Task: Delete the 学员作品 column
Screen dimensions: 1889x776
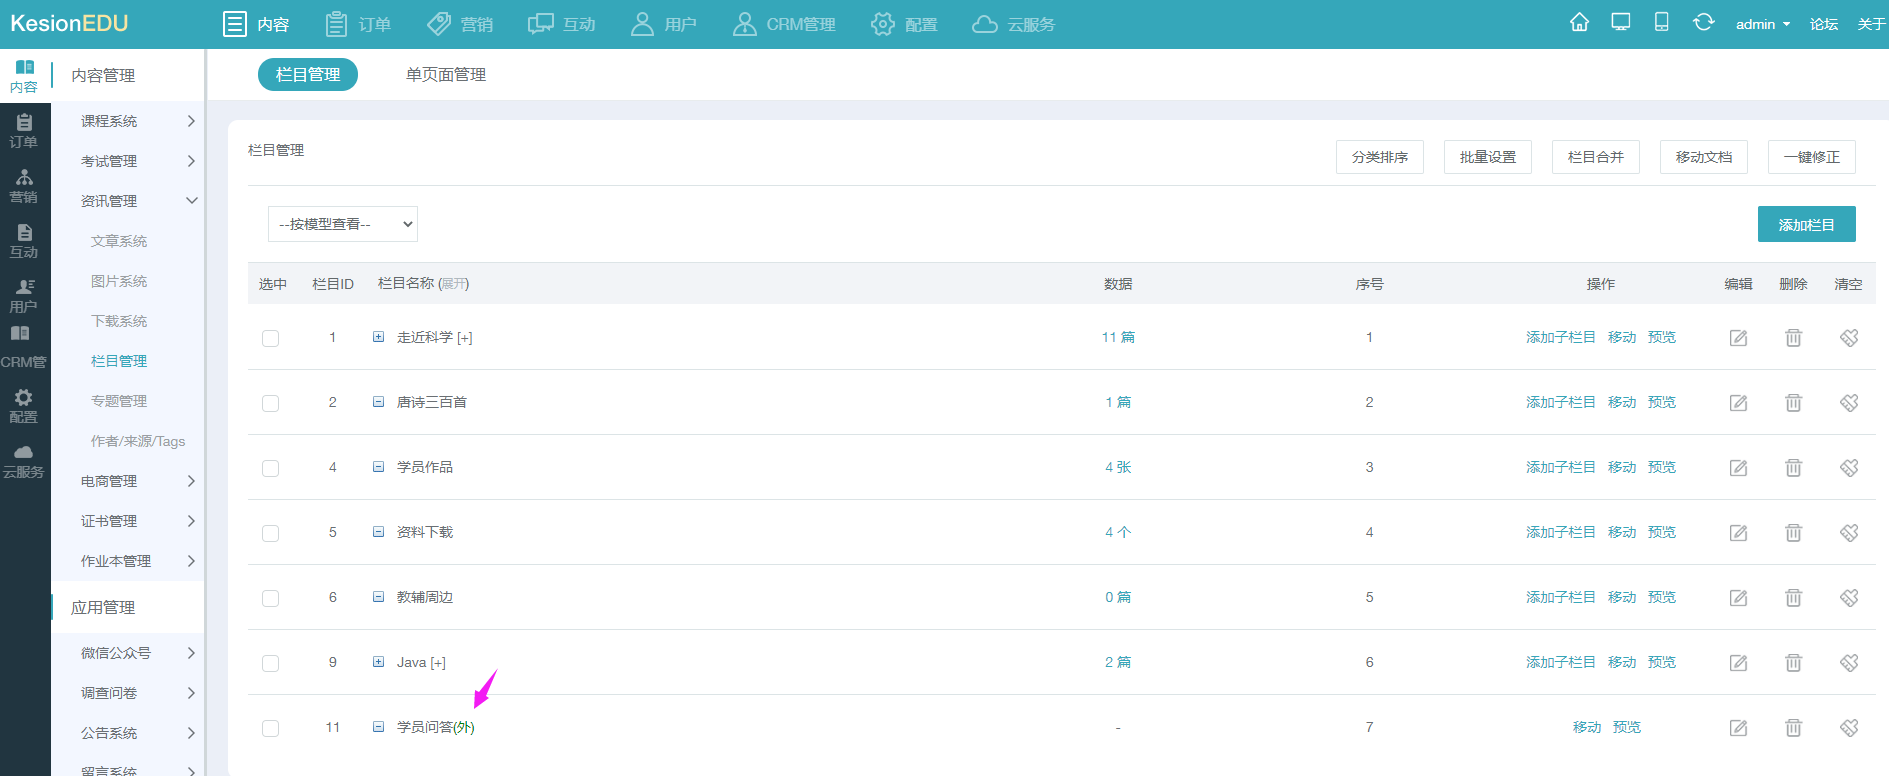Action: tap(1794, 468)
